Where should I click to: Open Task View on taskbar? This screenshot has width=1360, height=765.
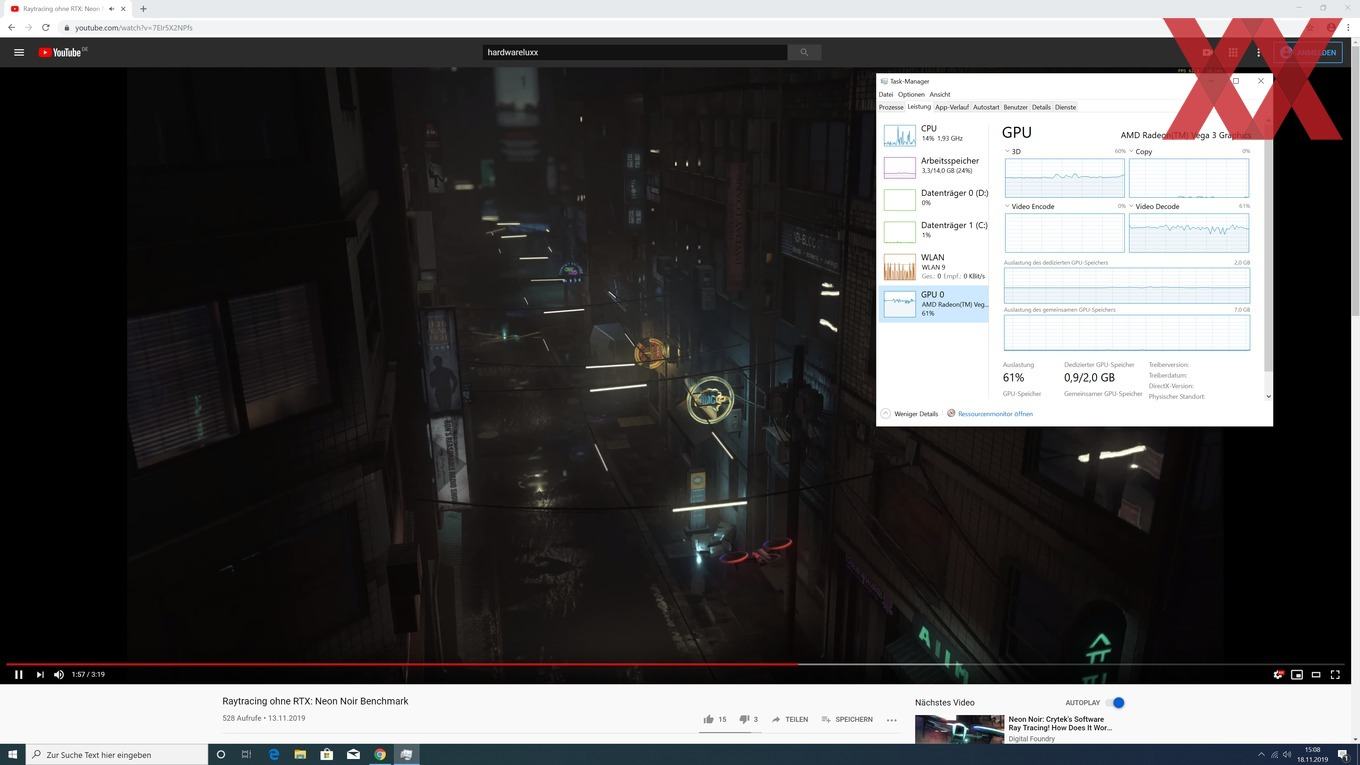[x=246, y=754]
